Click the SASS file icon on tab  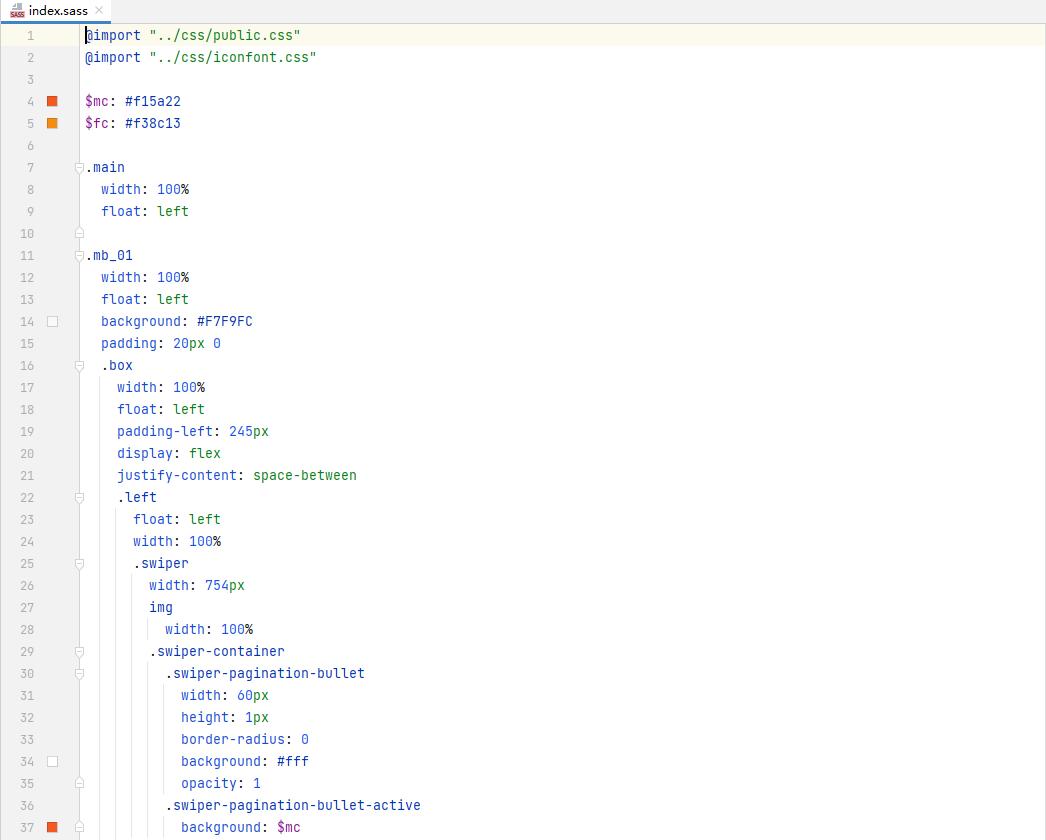(17, 11)
